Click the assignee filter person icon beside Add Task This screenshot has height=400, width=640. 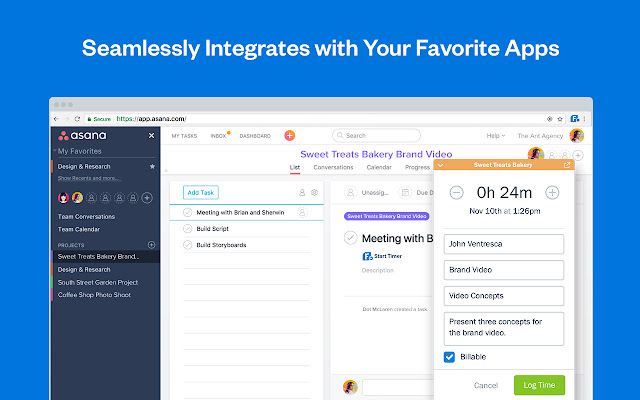(x=302, y=192)
